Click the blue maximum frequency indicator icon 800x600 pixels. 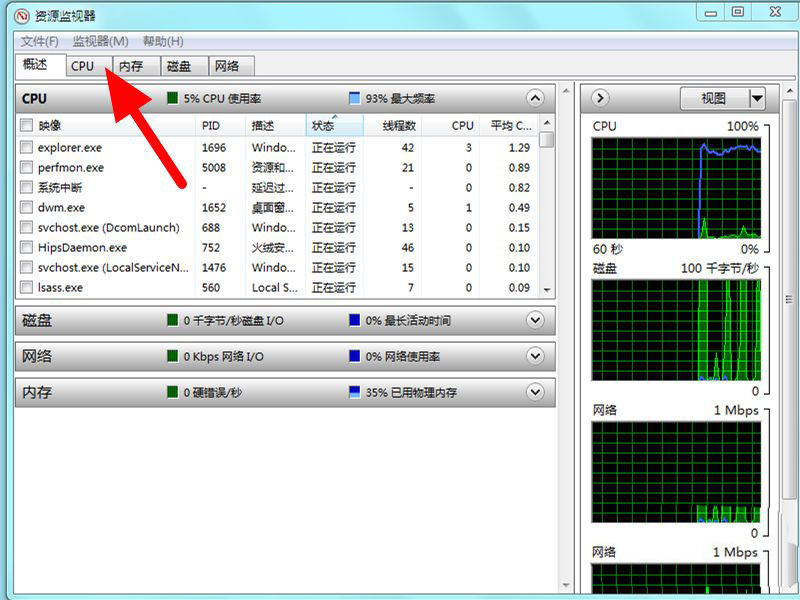coord(354,99)
